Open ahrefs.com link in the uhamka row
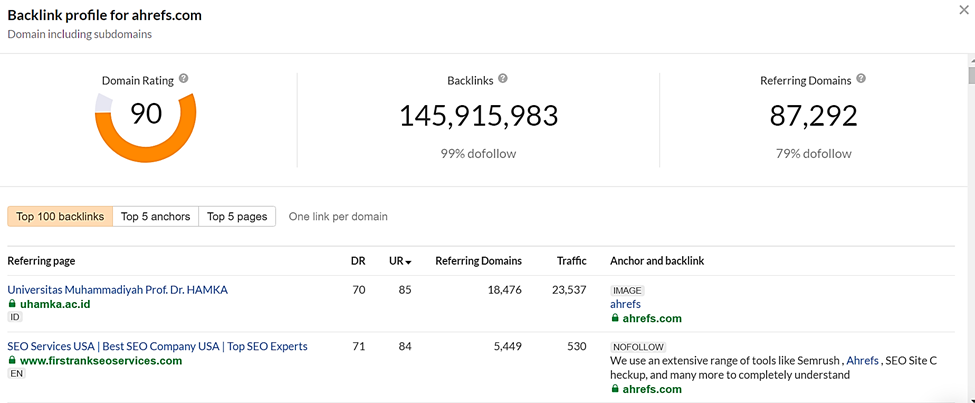 pyautogui.click(x=652, y=318)
